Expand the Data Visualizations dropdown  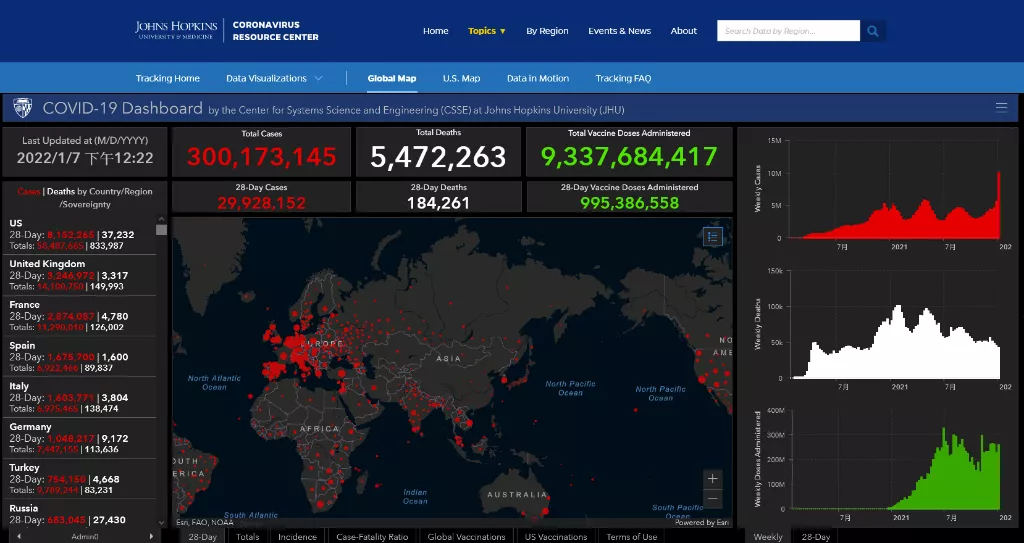pos(274,78)
